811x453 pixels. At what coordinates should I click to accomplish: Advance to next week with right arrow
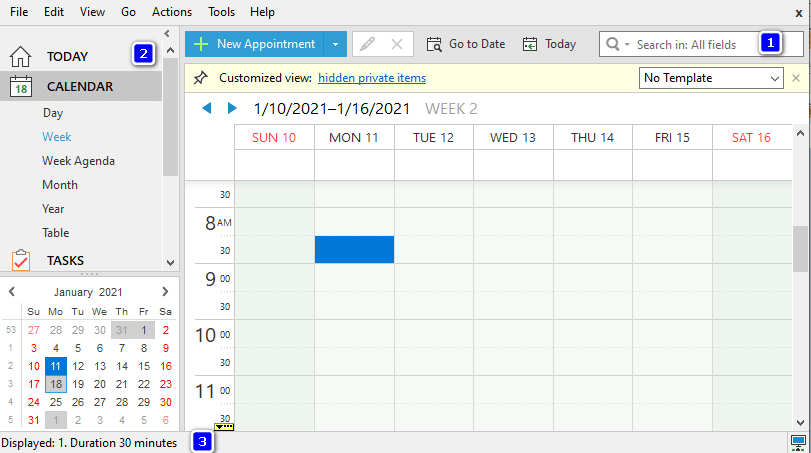[x=232, y=108]
